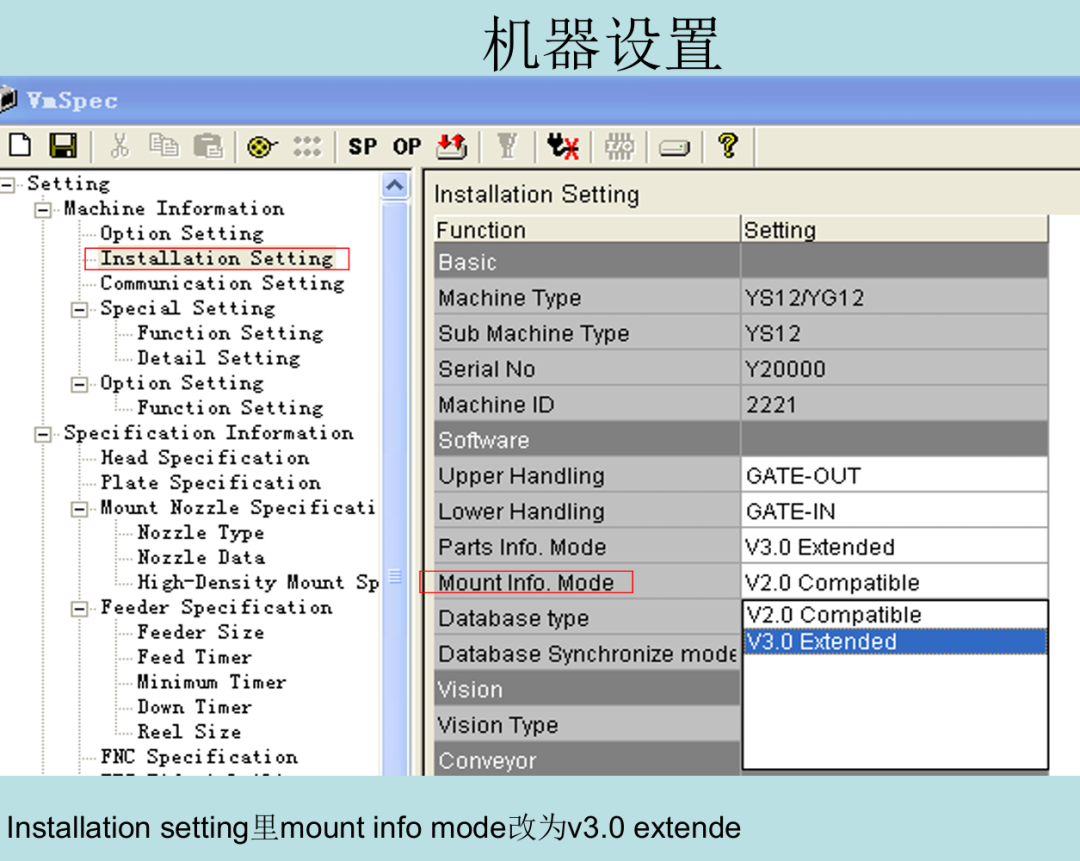Collapse the Mount Nozzle Specification node

pyautogui.click(x=80, y=509)
